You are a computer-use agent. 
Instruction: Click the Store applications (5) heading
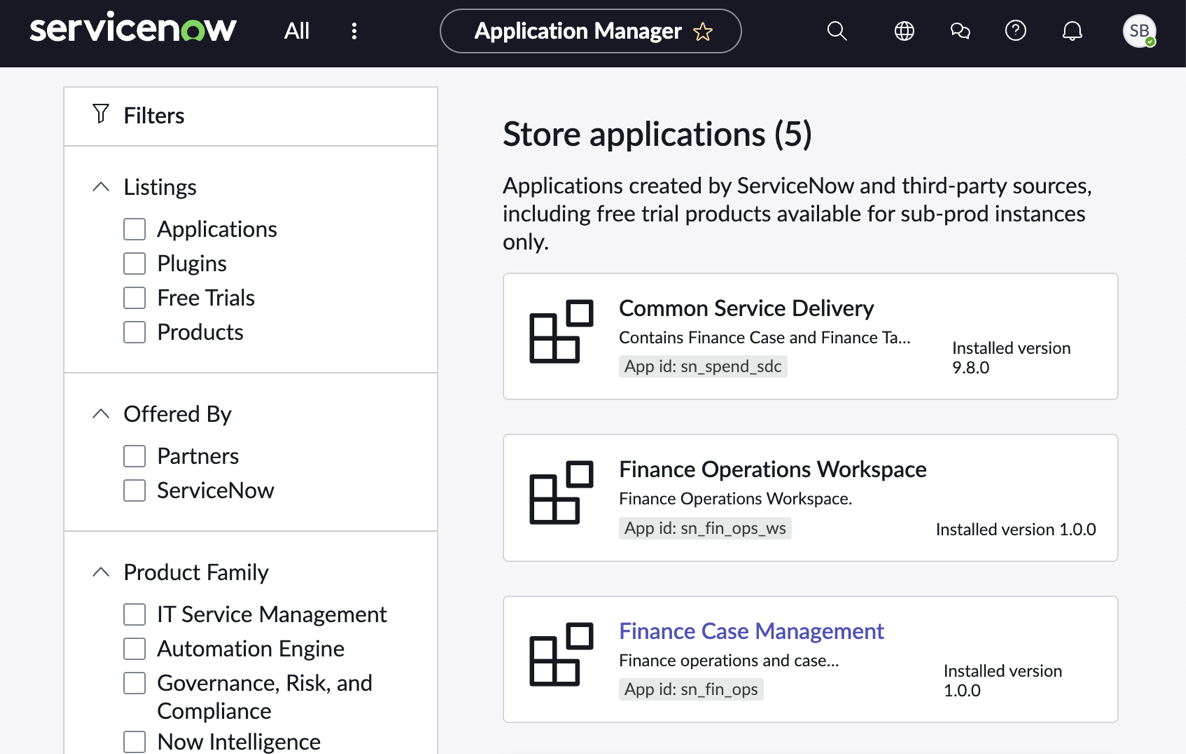pyautogui.click(x=657, y=135)
